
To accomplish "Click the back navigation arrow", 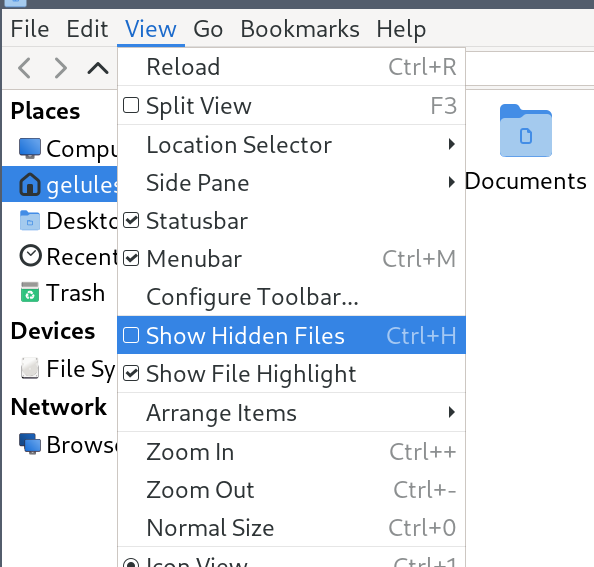I will [25, 68].
